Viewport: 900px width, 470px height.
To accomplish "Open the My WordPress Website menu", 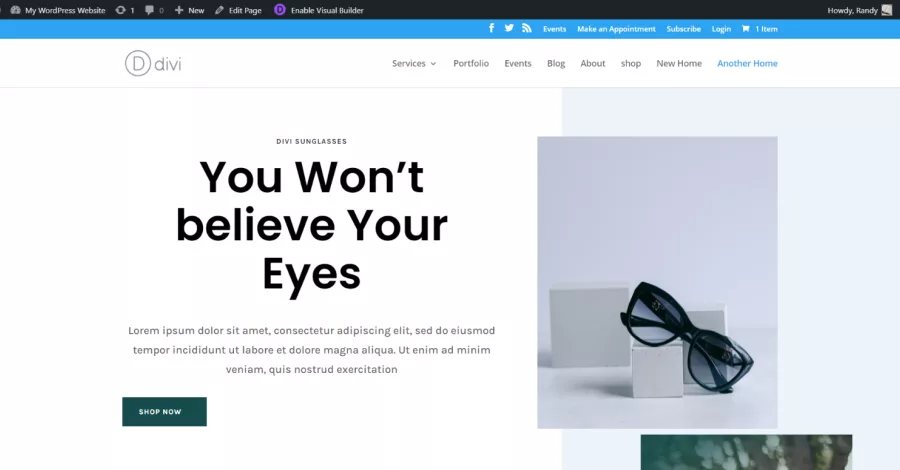I will pos(58,10).
